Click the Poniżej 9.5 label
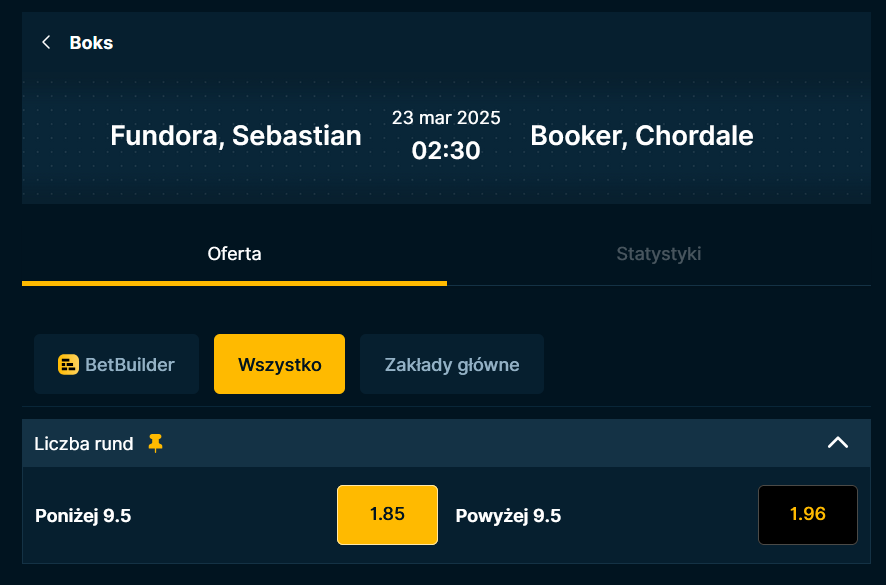The height and width of the screenshot is (585, 886). coord(83,516)
